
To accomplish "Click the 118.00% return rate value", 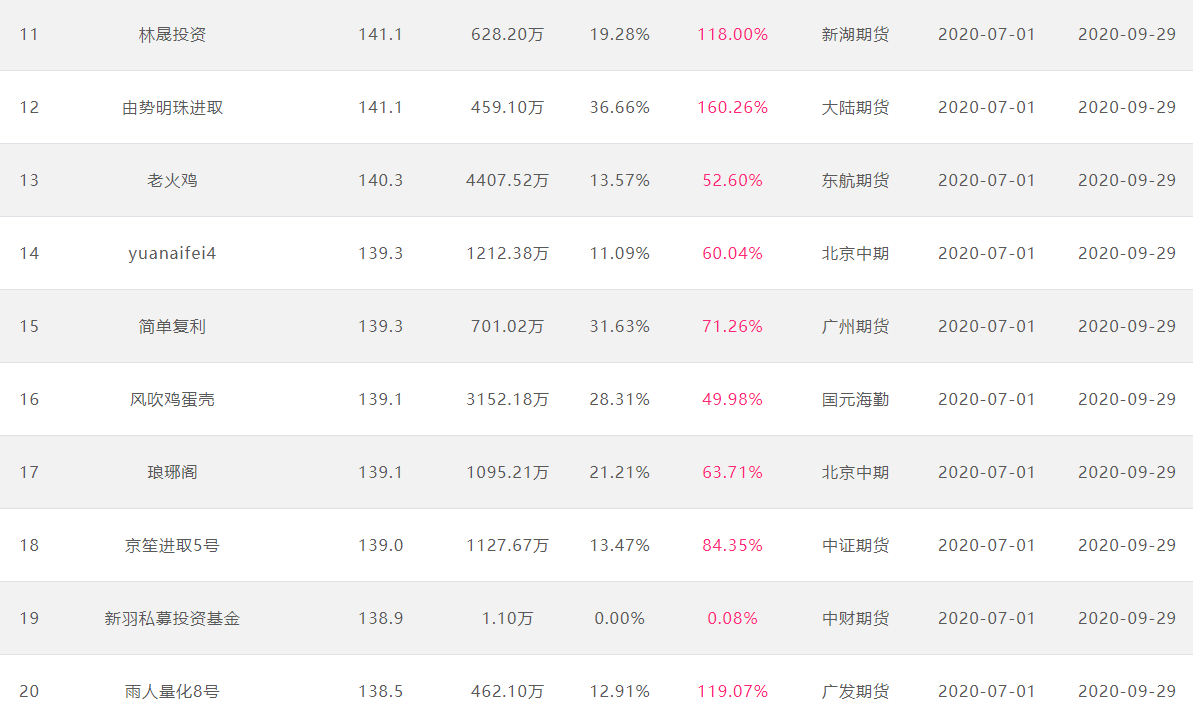I will point(732,34).
